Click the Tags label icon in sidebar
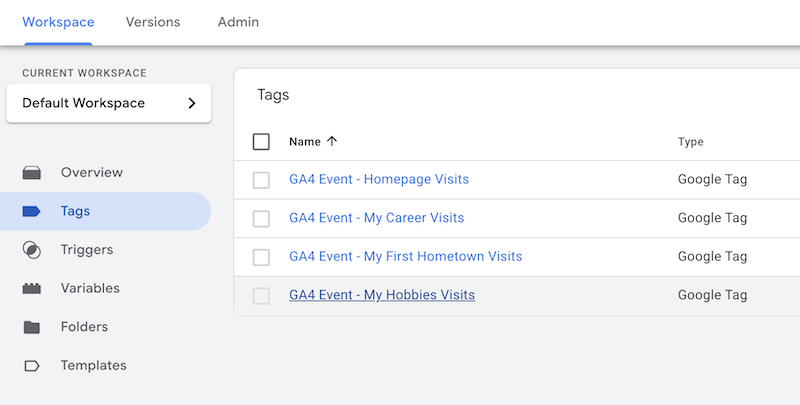The width and height of the screenshot is (800, 405). pyautogui.click(x=32, y=211)
